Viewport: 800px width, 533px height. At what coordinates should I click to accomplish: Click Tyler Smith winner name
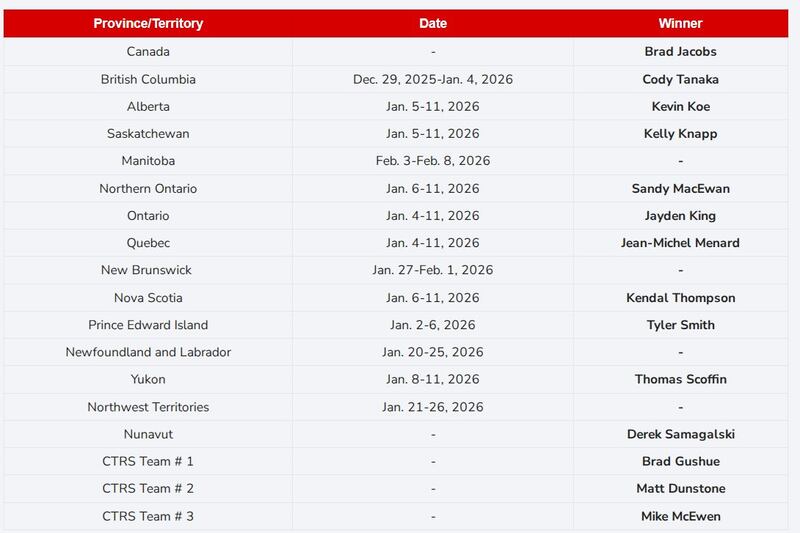coord(680,325)
